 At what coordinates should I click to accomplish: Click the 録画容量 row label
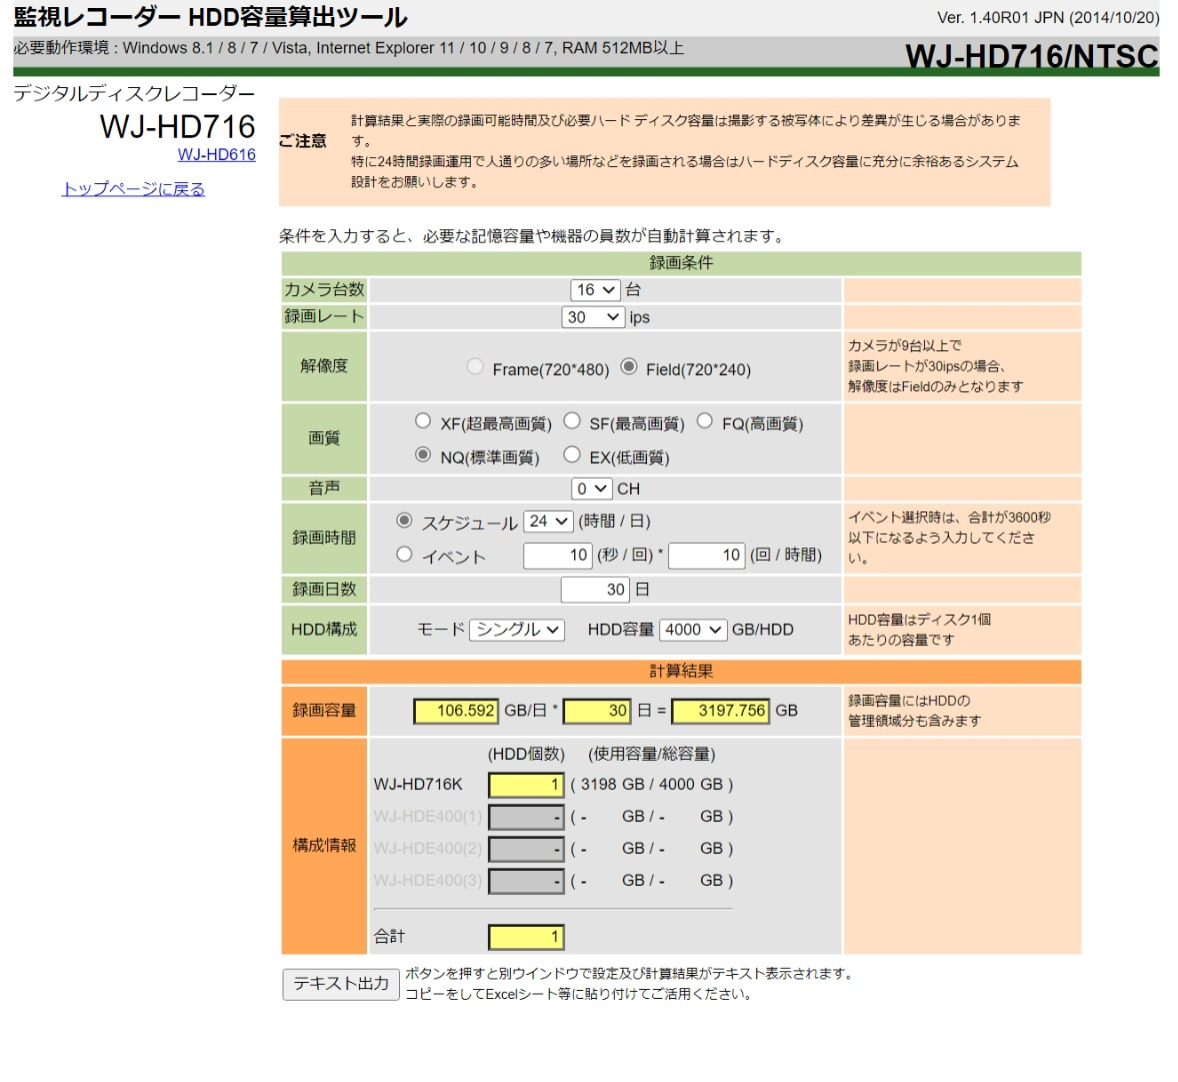[324, 711]
